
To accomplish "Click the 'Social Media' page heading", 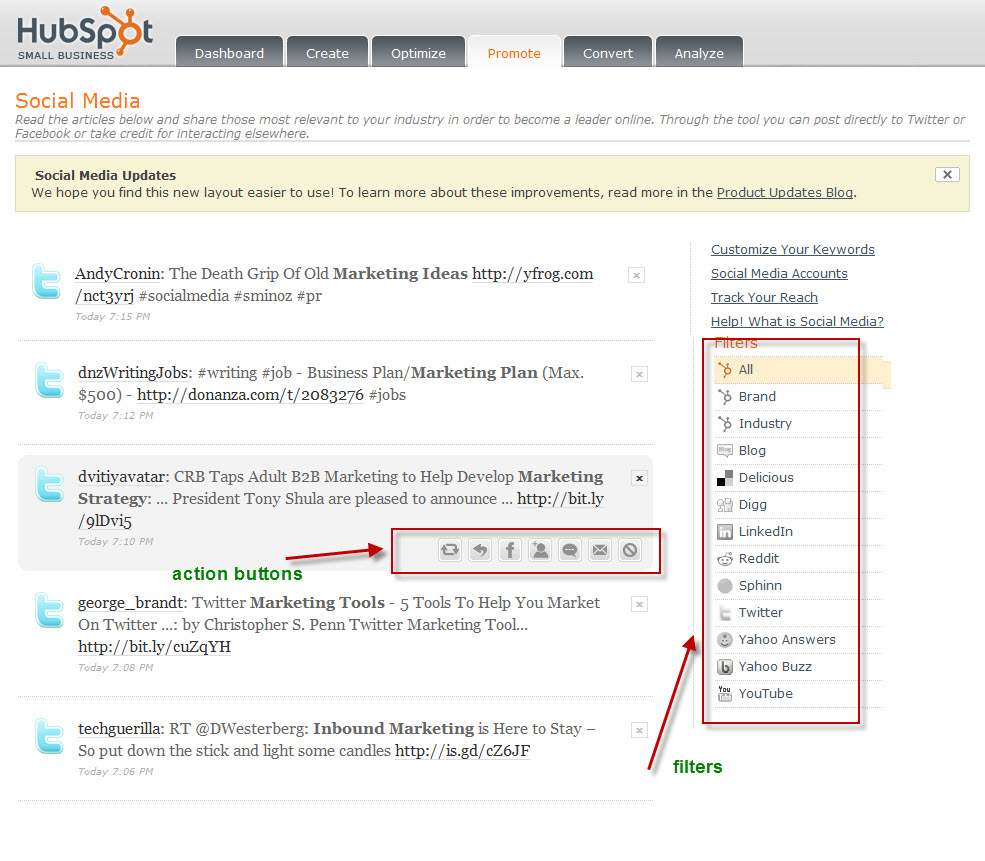I will click(78, 100).
